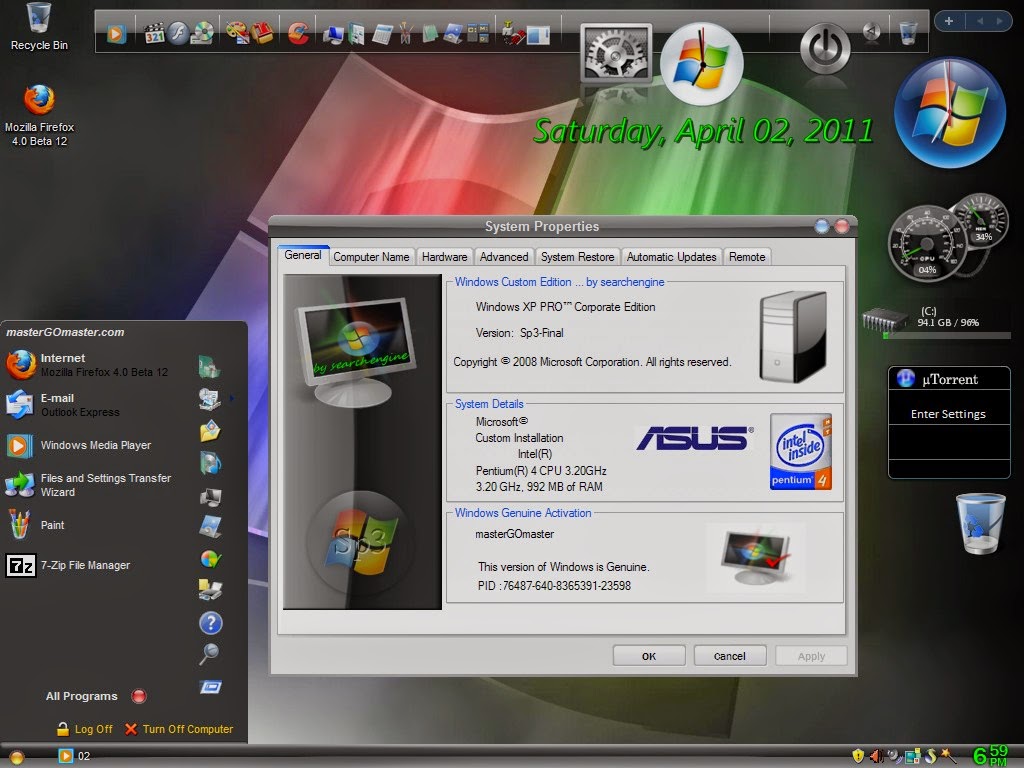The height and width of the screenshot is (768, 1024).
Task: Open Windows Media Player icon in top dock
Action: (116, 33)
